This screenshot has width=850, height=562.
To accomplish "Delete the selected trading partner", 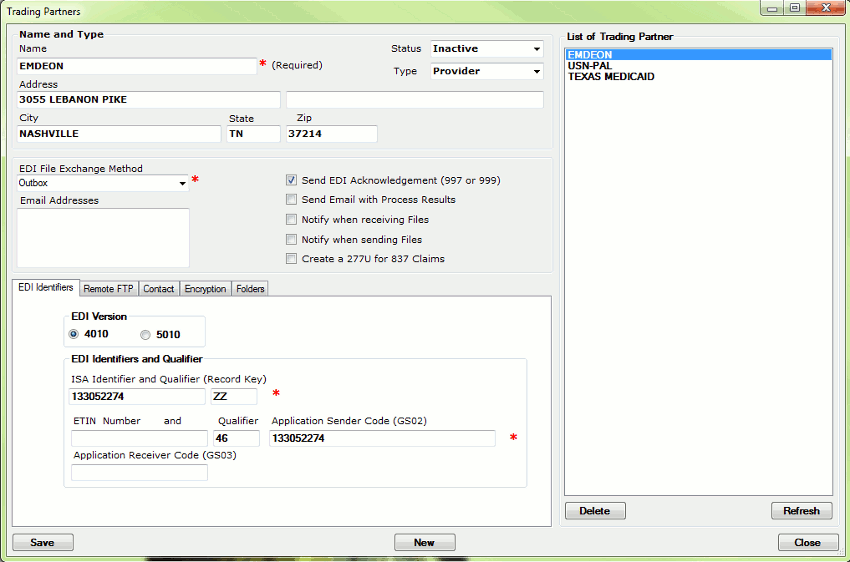I will pyautogui.click(x=594, y=511).
